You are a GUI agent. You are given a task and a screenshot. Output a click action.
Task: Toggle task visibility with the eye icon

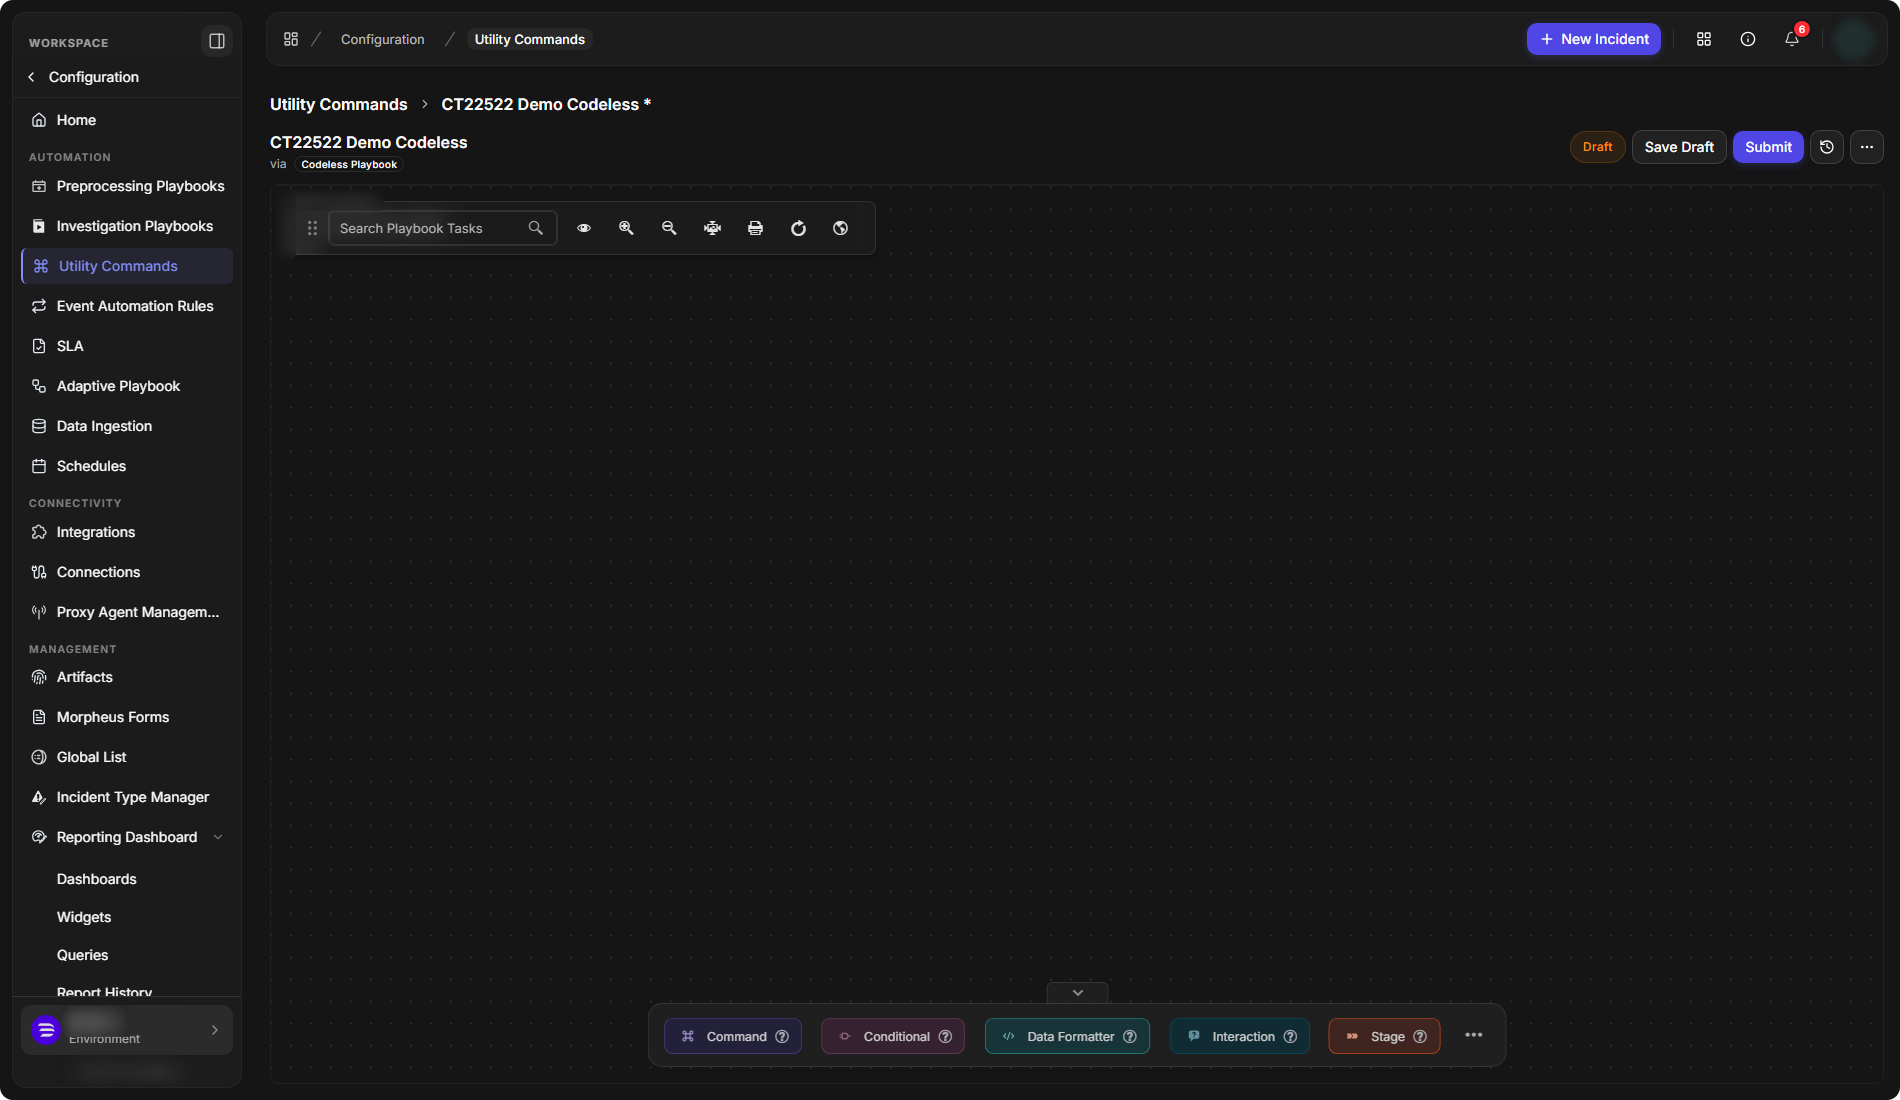pyautogui.click(x=584, y=228)
